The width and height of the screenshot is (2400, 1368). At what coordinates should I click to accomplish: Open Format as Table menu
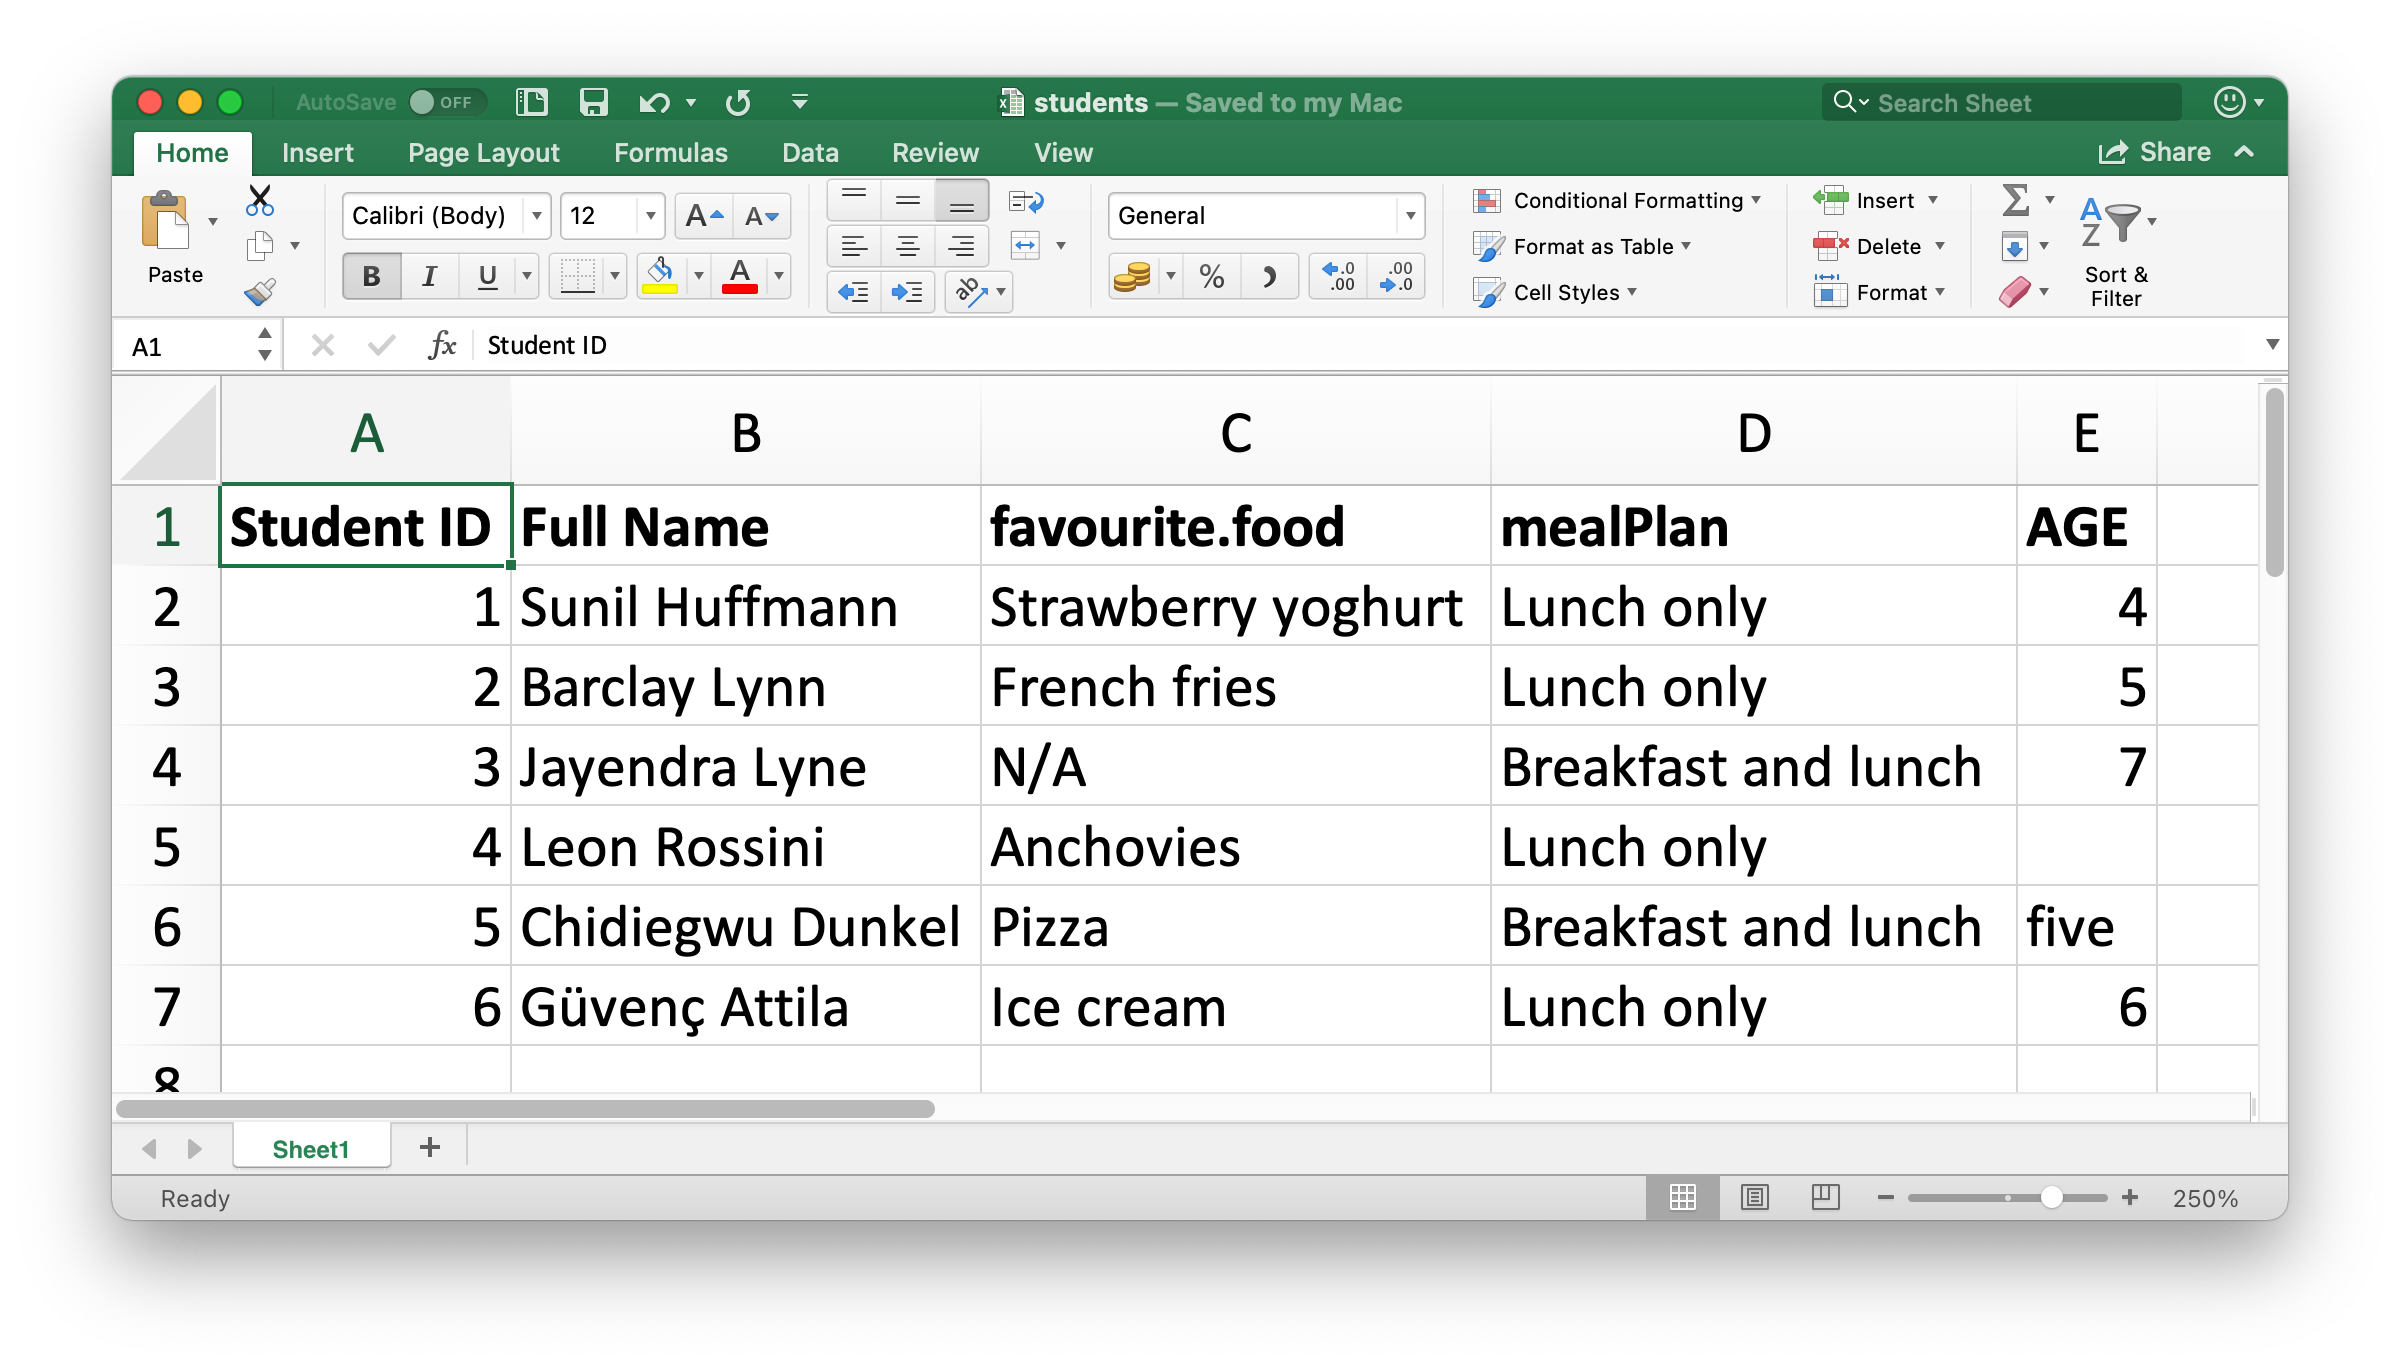point(1607,242)
